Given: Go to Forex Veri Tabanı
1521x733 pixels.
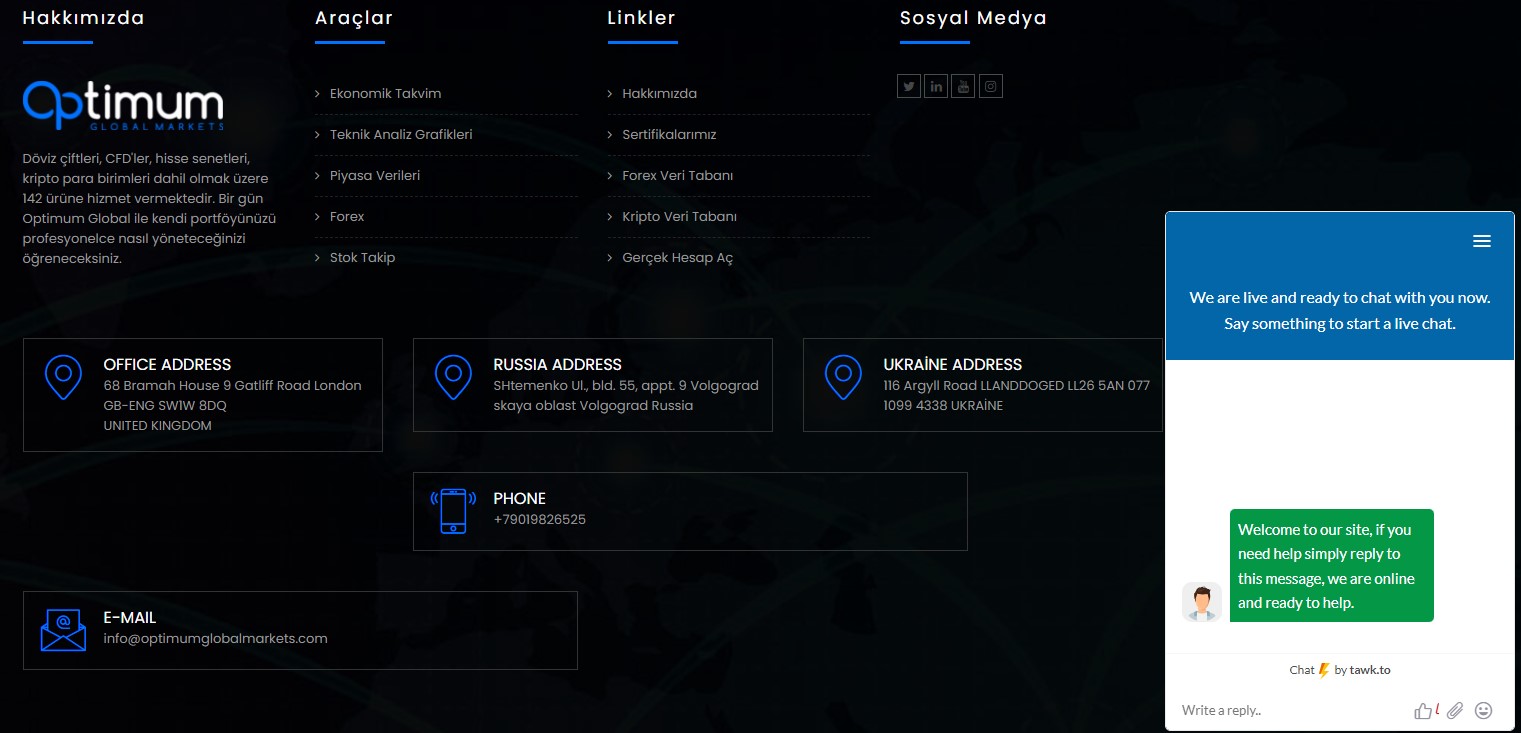Looking at the screenshot, I should point(677,176).
